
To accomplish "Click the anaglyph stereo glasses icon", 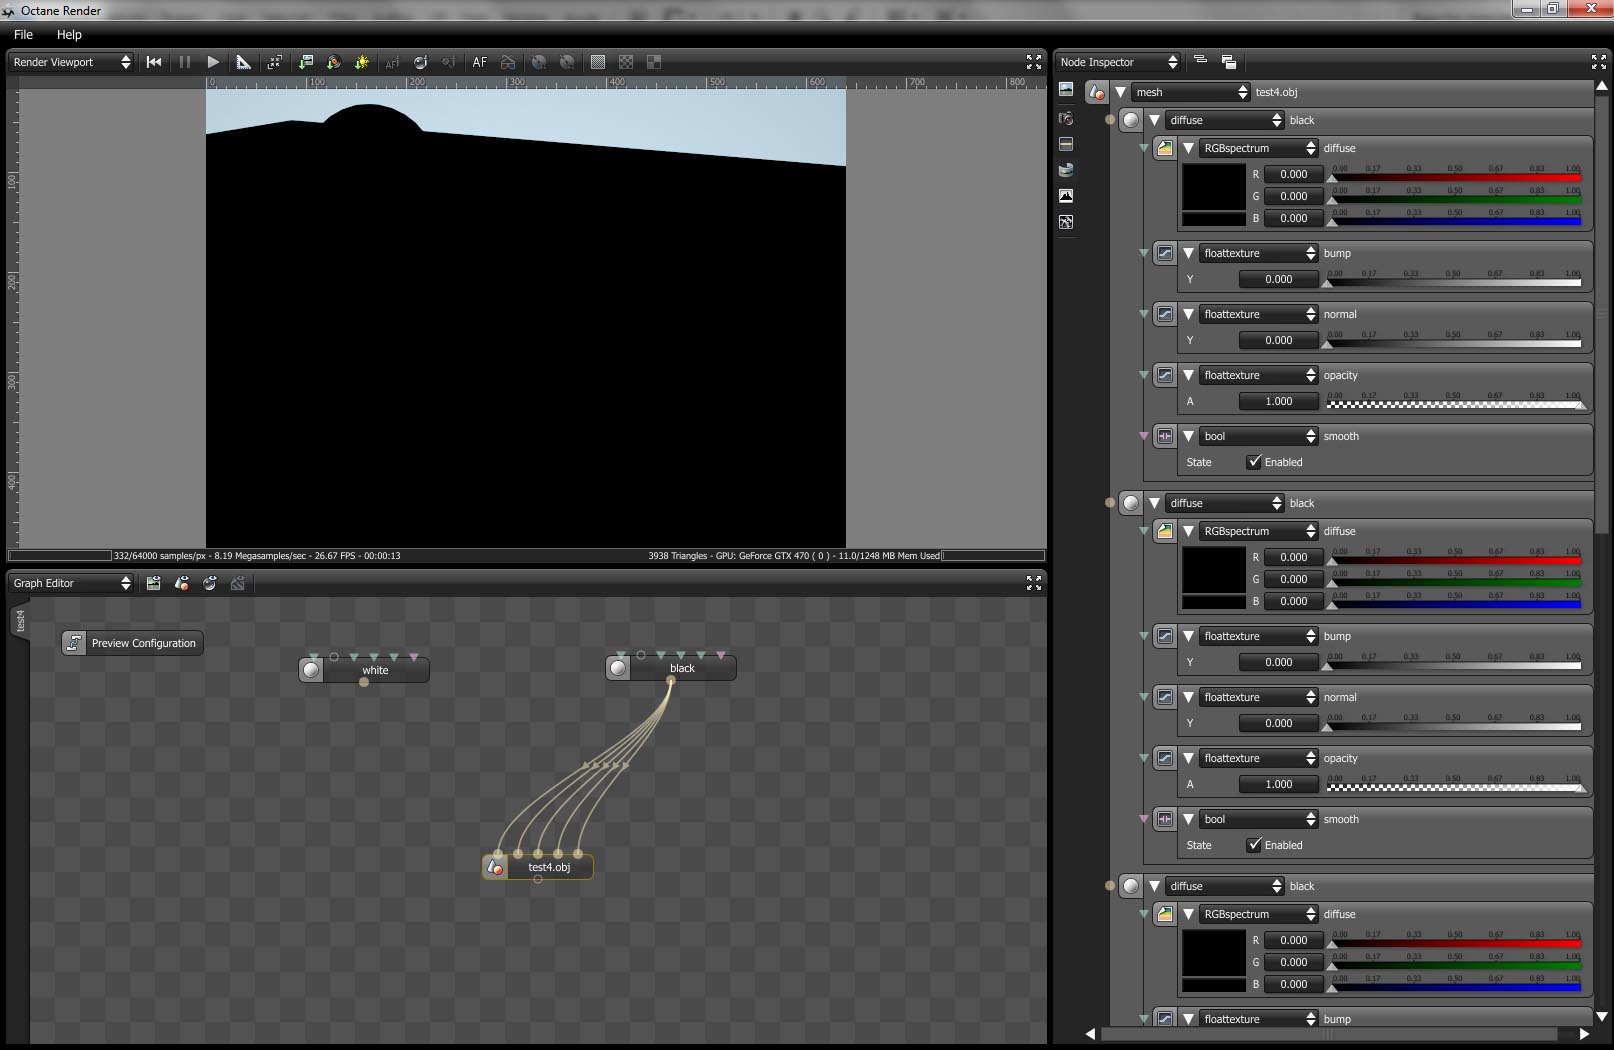I will coord(508,62).
